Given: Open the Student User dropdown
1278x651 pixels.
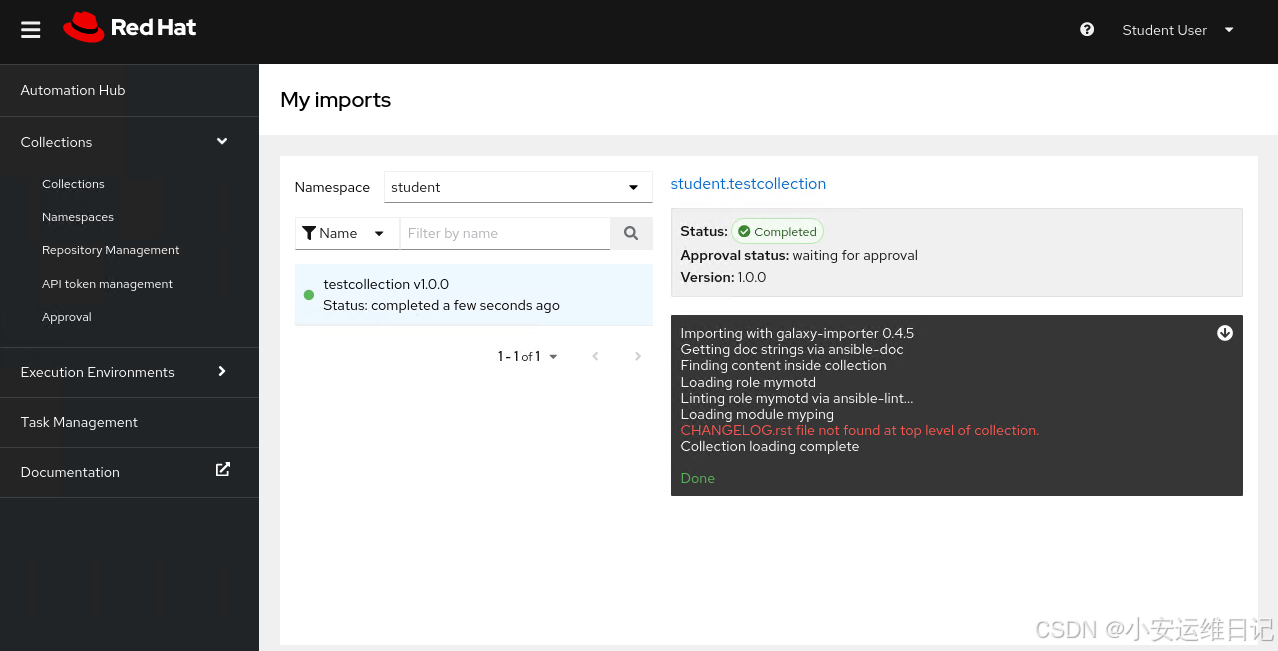Looking at the screenshot, I should tap(1178, 30).
